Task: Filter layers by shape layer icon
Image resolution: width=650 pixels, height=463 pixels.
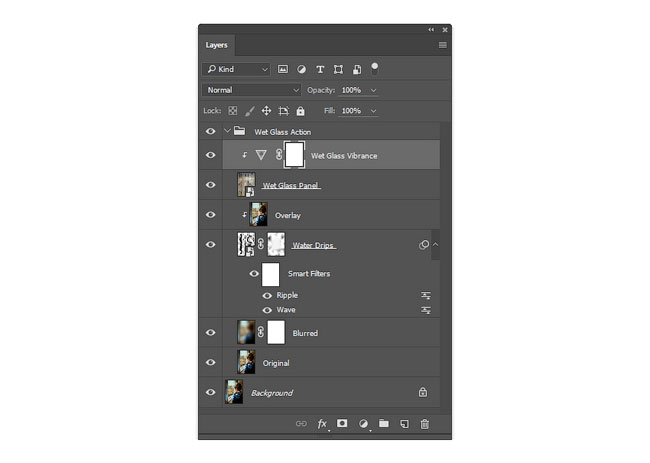Action: click(338, 69)
